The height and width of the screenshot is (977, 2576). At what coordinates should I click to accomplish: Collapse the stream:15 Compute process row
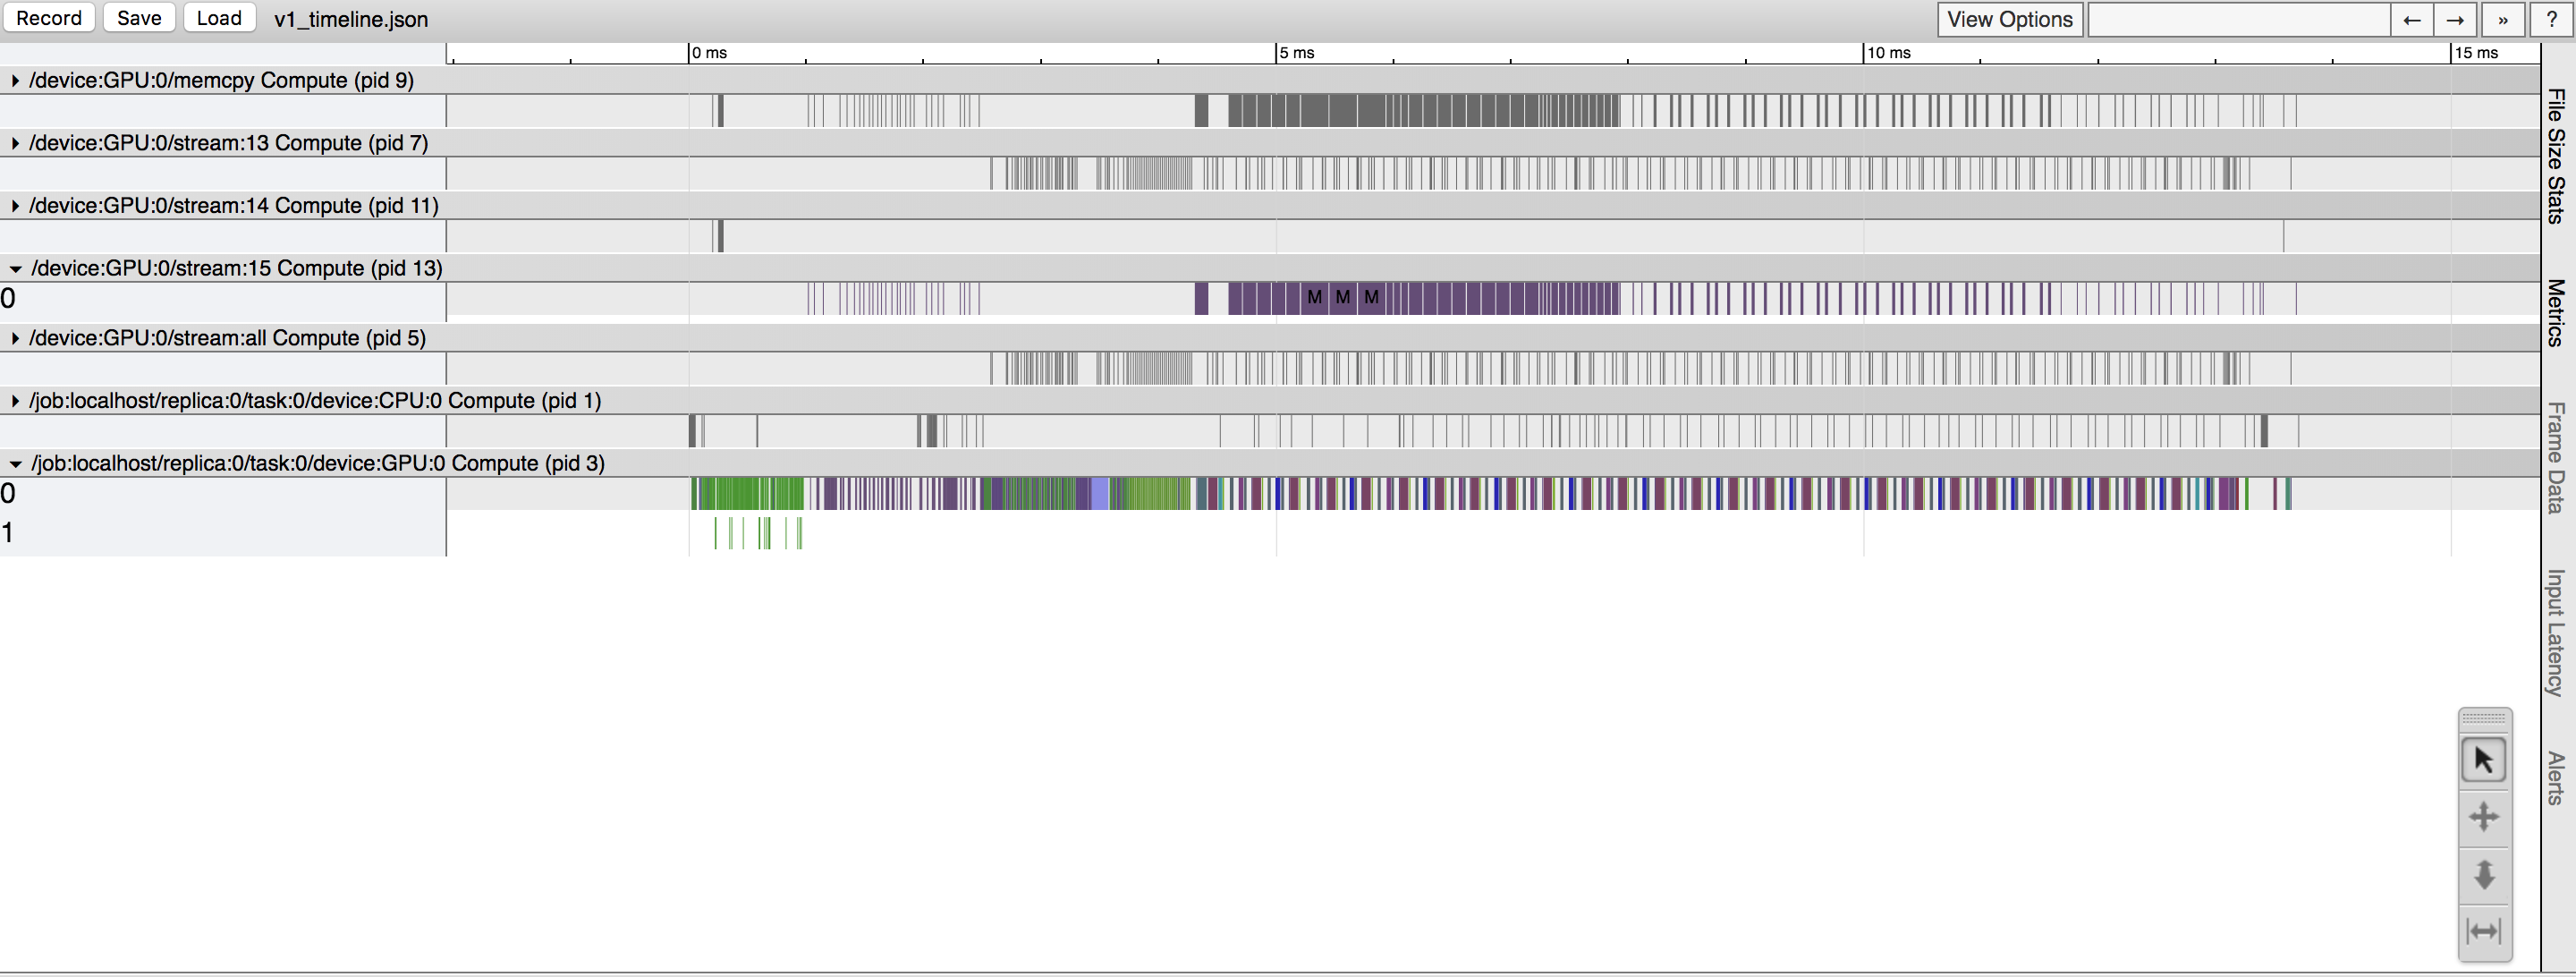14,268
